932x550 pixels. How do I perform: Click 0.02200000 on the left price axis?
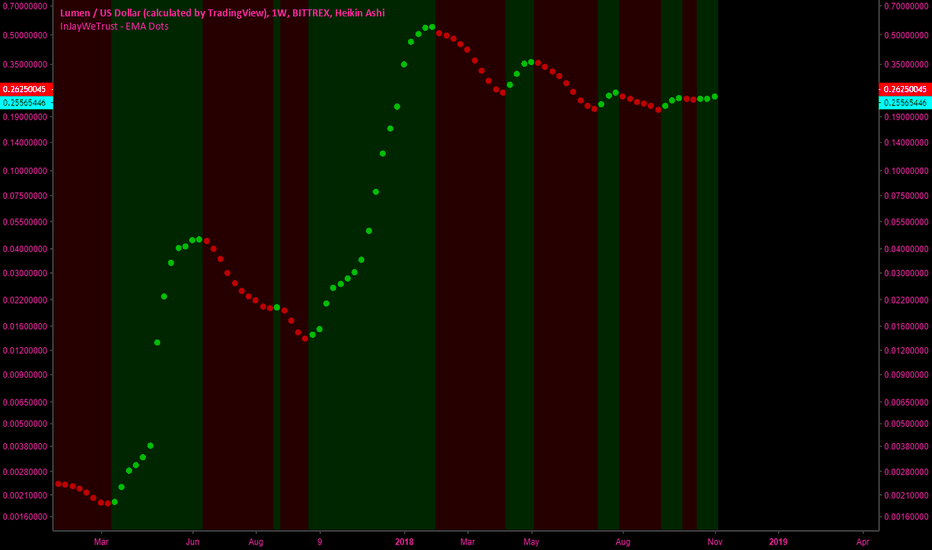click(25, 300)
